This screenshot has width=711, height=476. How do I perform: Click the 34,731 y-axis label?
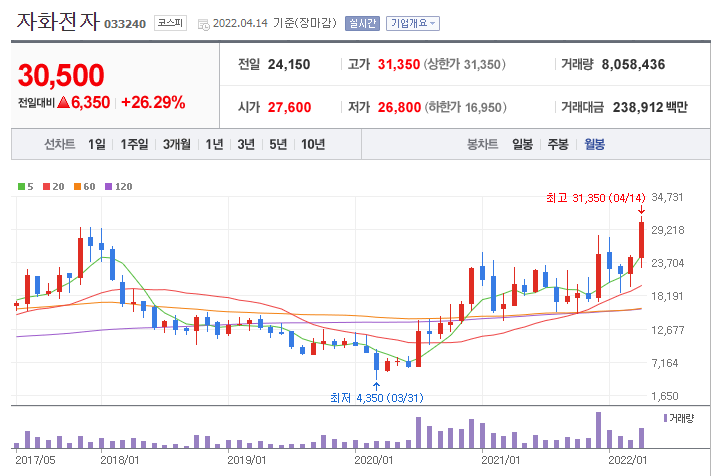tap(667, 197)
